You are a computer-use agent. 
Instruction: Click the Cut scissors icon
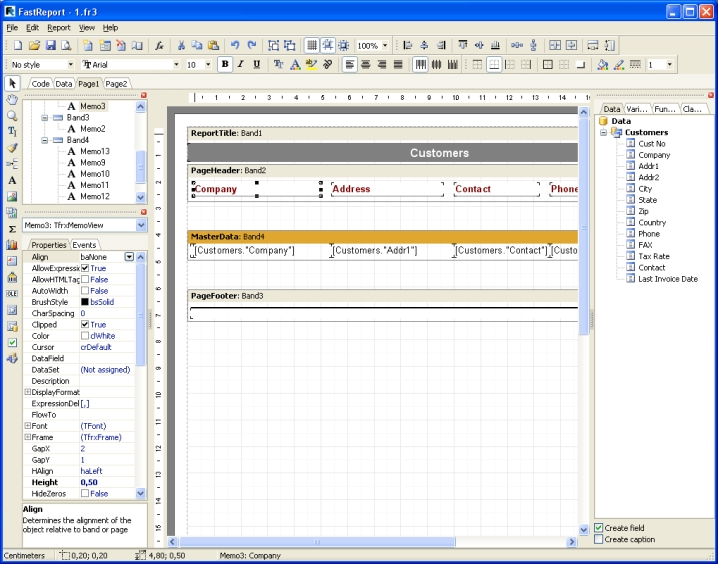tap(181, 46)
